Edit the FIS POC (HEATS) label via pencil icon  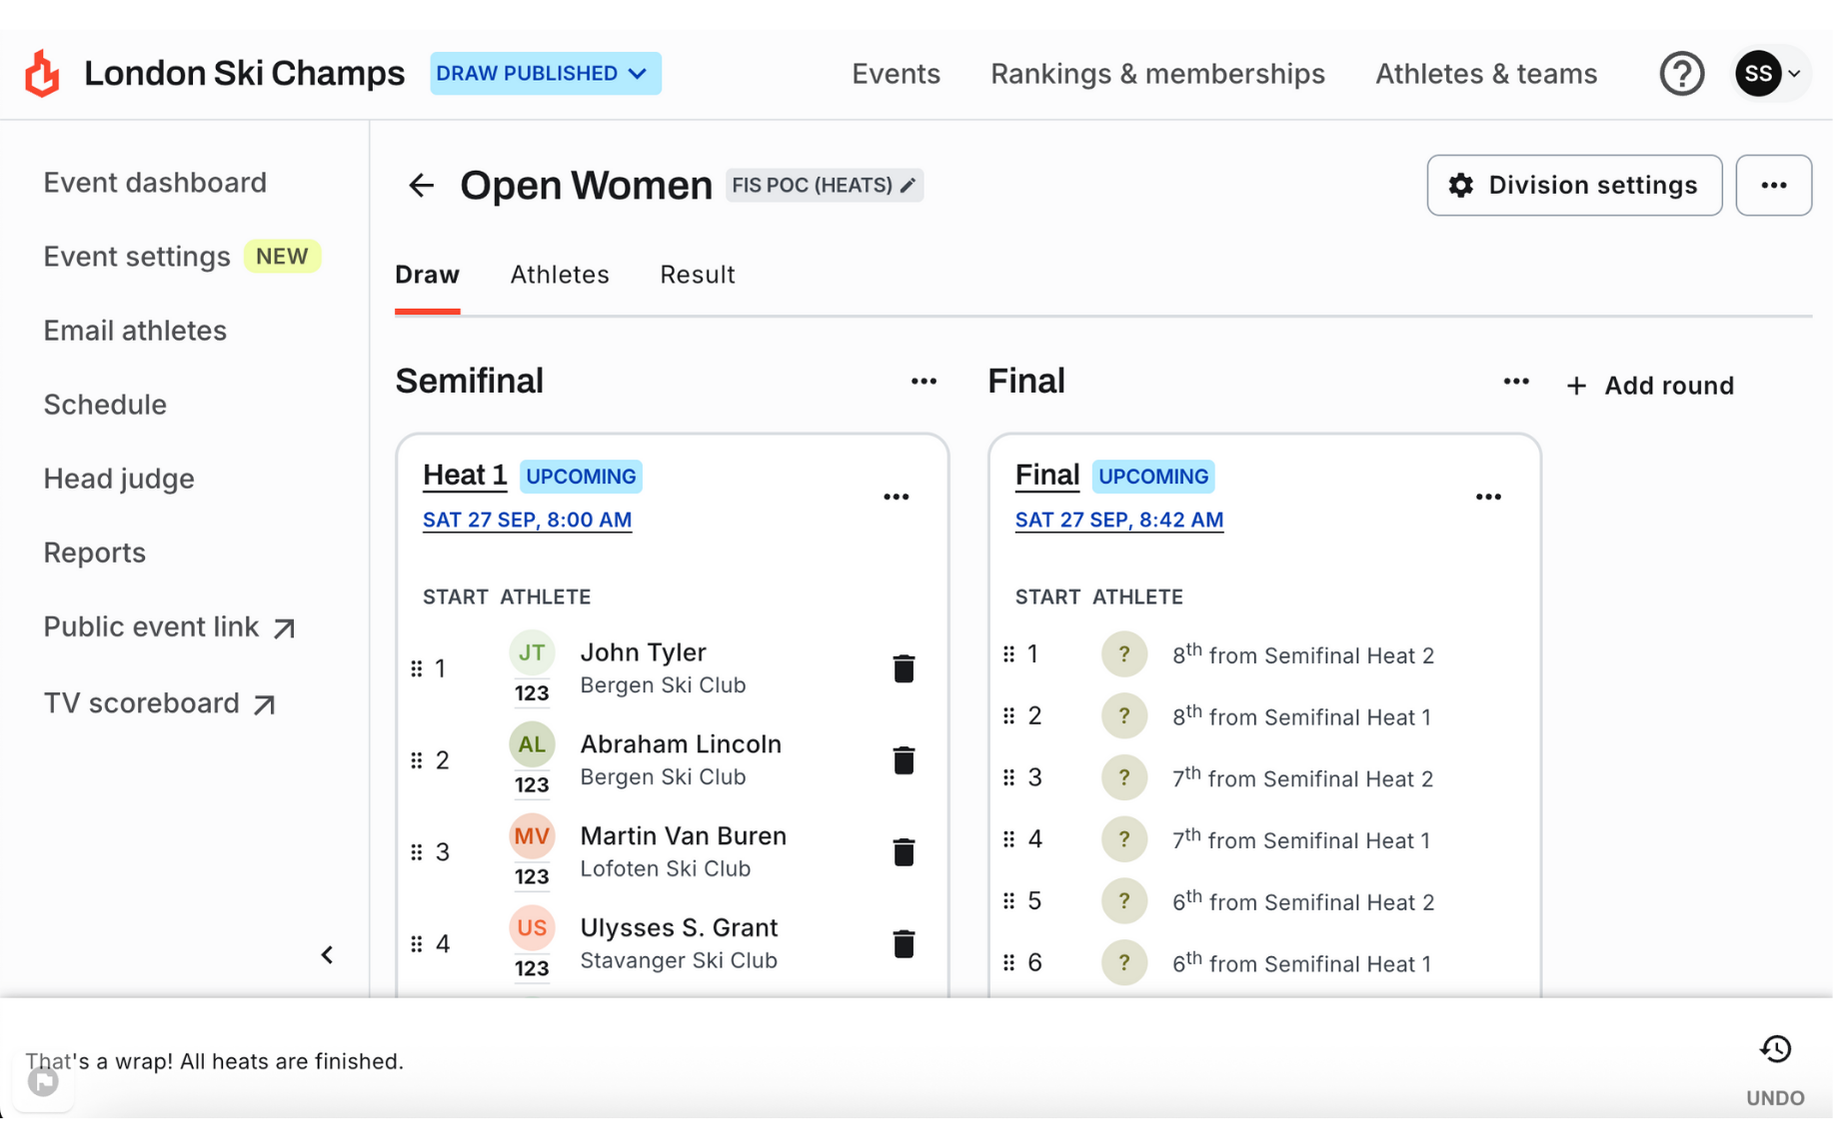coord(908,185)
